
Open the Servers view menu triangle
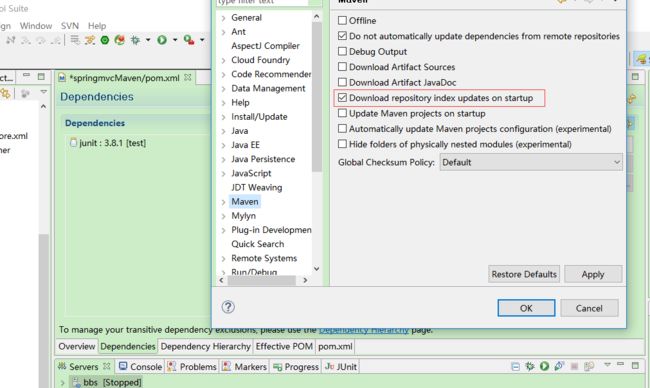pyautogui.click(x=607, y=365)
